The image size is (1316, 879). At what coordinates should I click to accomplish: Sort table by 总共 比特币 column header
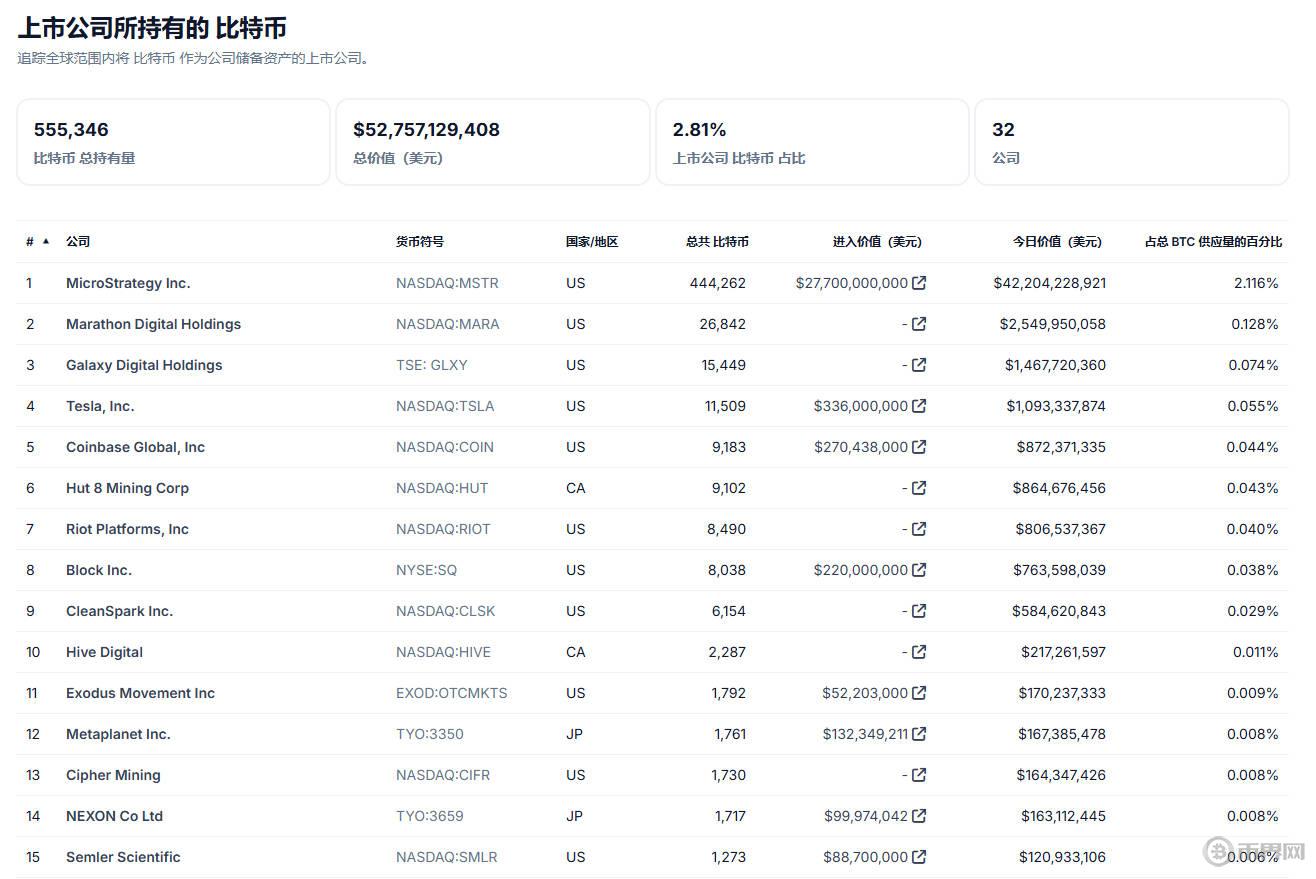pos(716,242)
